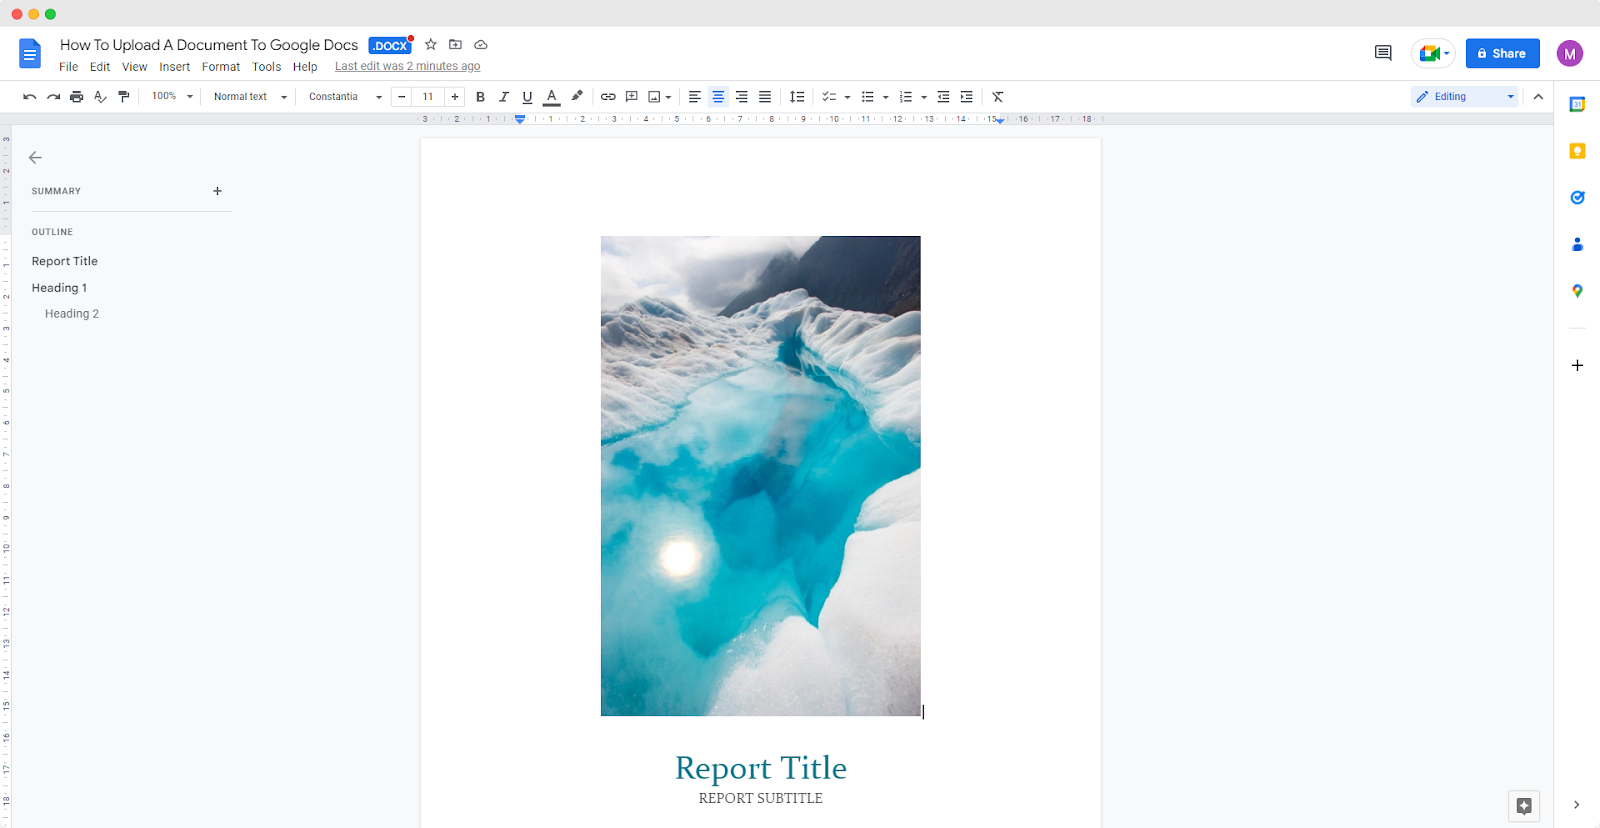View the cloud document status
1600x828 pixels.
(x=481, y=45)
